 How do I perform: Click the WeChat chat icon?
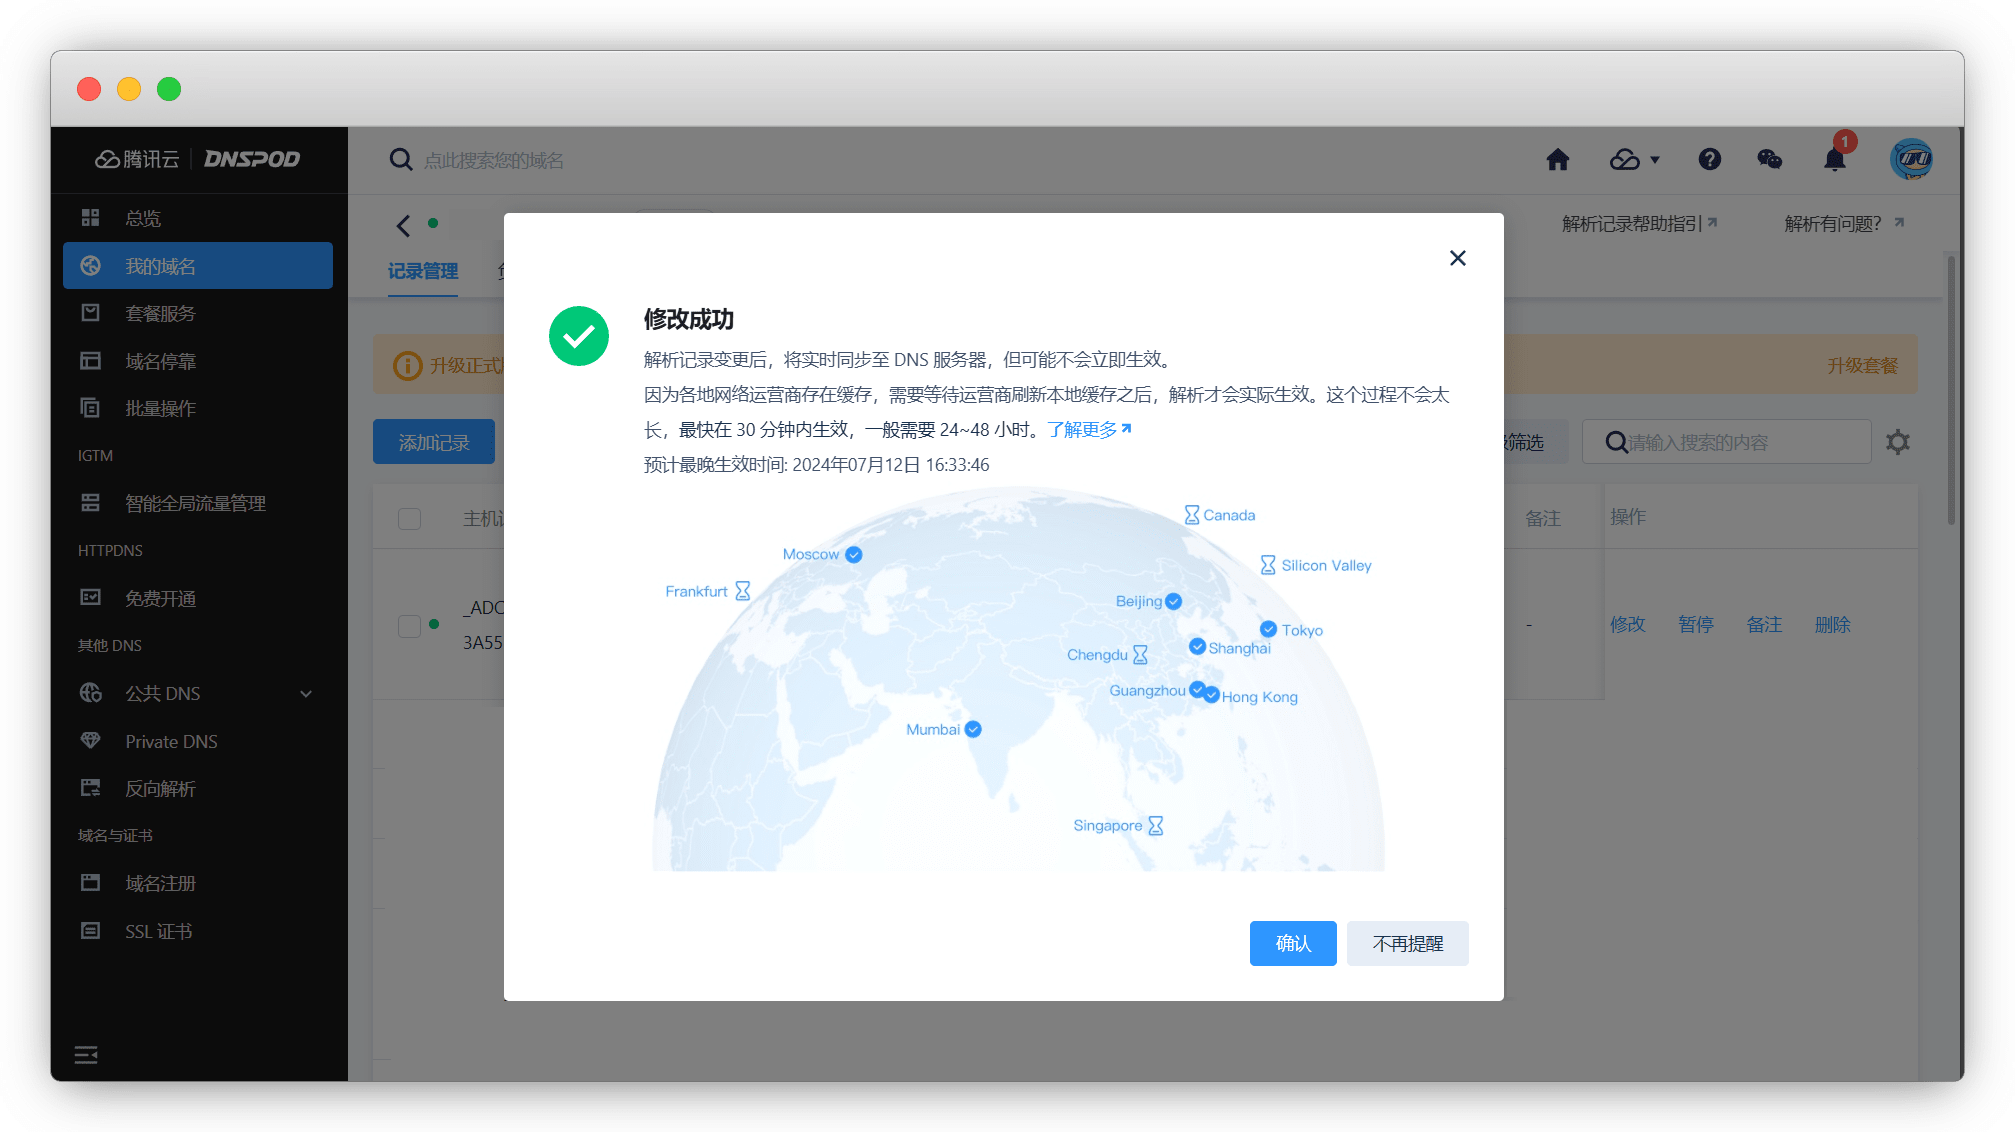tap(1769, 160)
